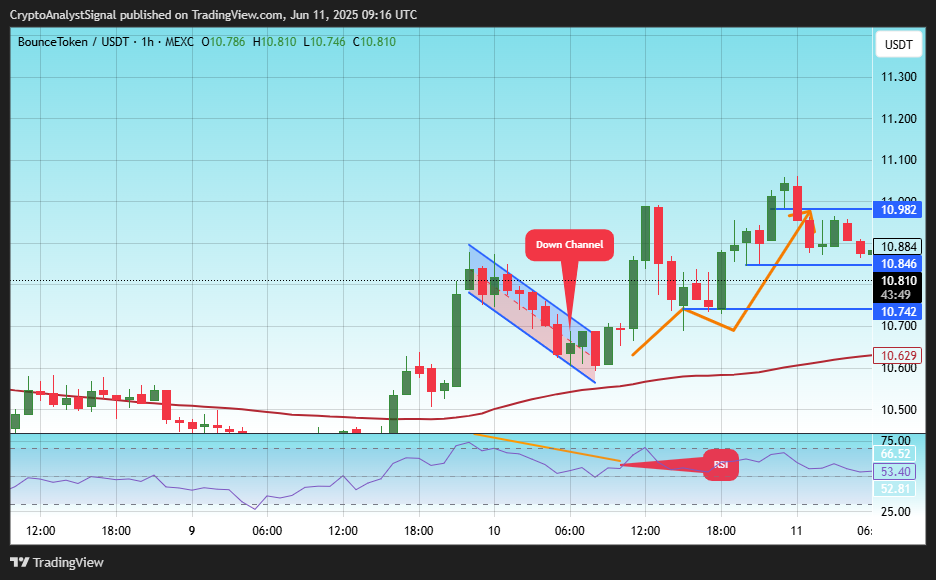This screenshot has height=580, width=936.
Task: Click the 06:00 label after date 9
Action: [267, 530]
